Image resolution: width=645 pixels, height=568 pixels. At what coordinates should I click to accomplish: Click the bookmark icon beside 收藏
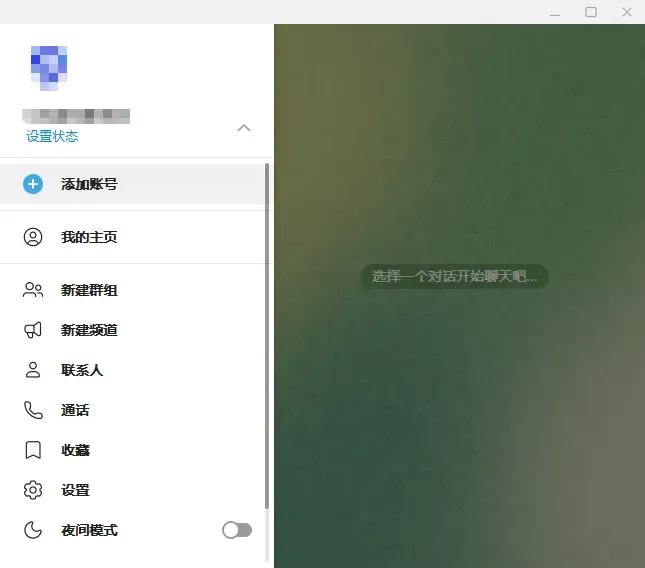[x=33, y=450]
